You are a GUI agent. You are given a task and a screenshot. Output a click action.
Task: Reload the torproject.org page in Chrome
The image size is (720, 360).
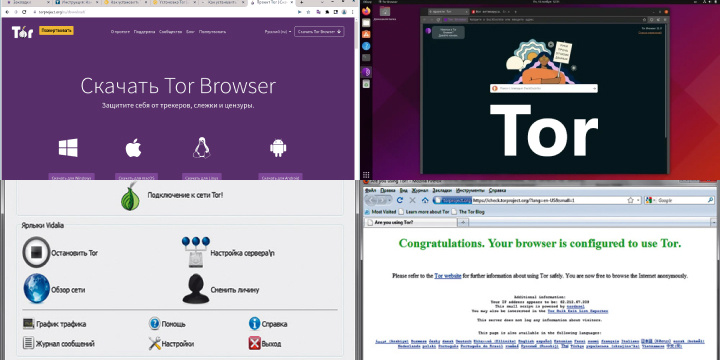coord(24,12)
